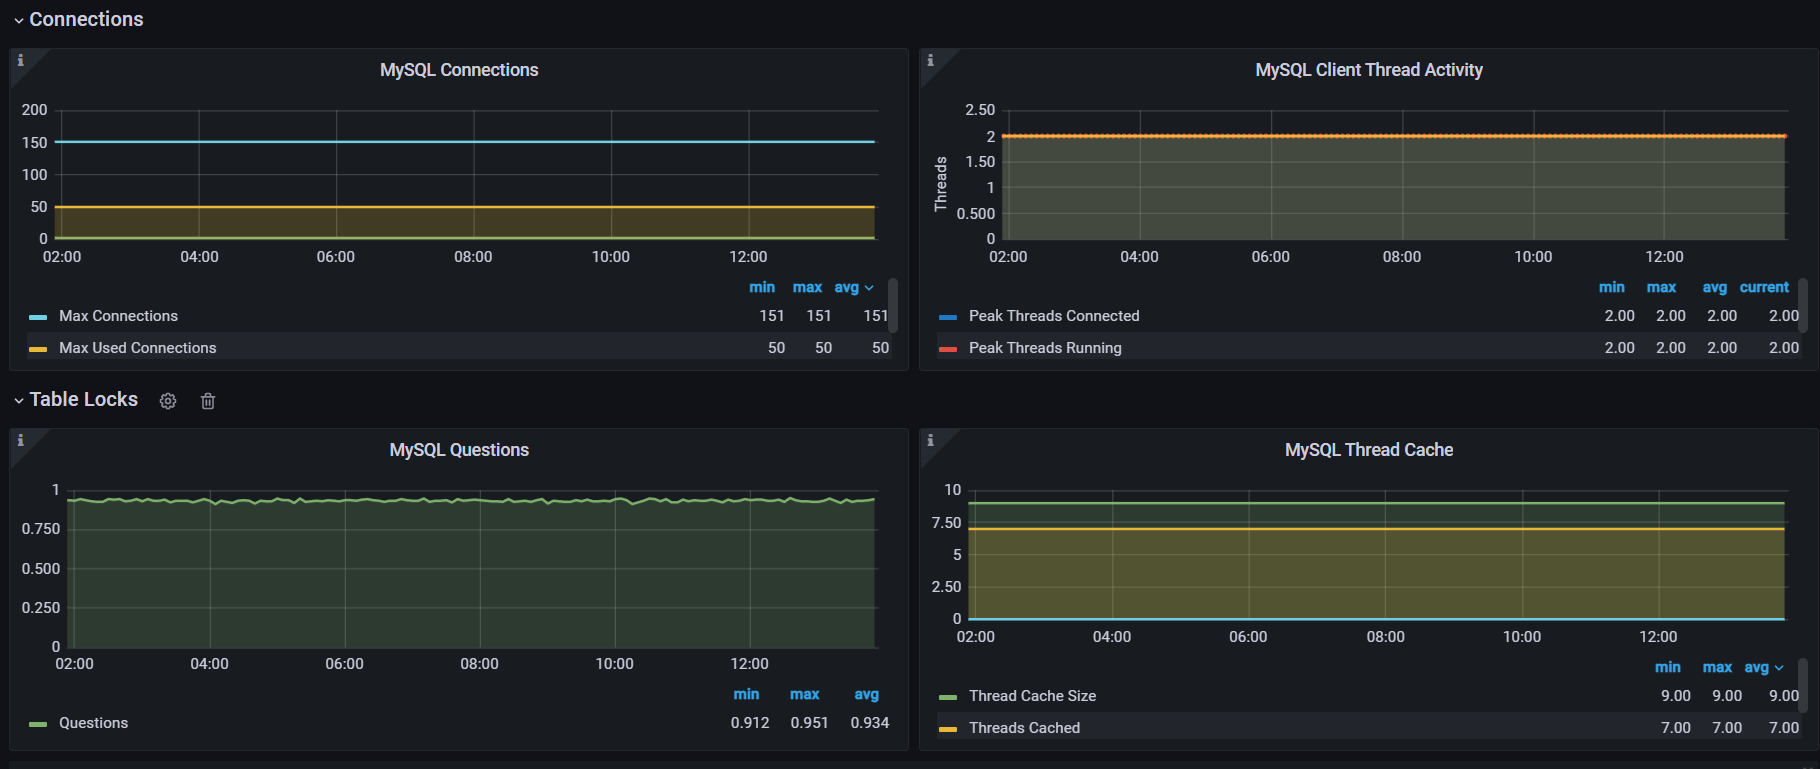Change Questions series color swatch
Image resolution: width=1820 pixels, height=769 pixels.
38,724
